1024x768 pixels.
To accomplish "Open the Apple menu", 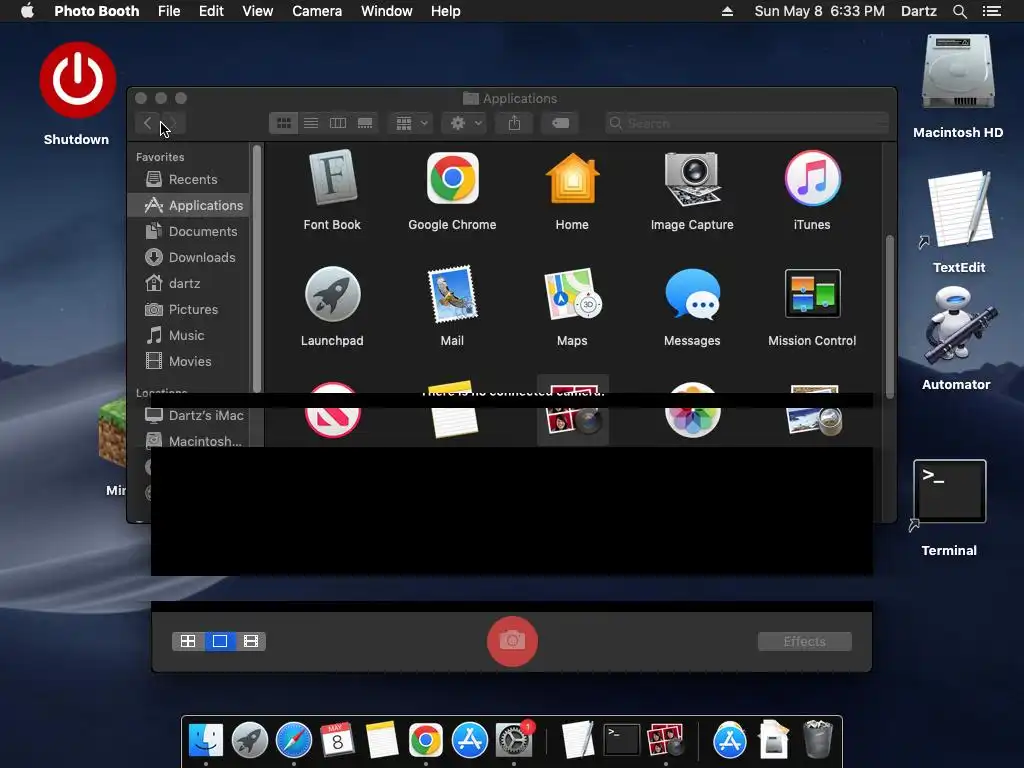I will point(27,11).
